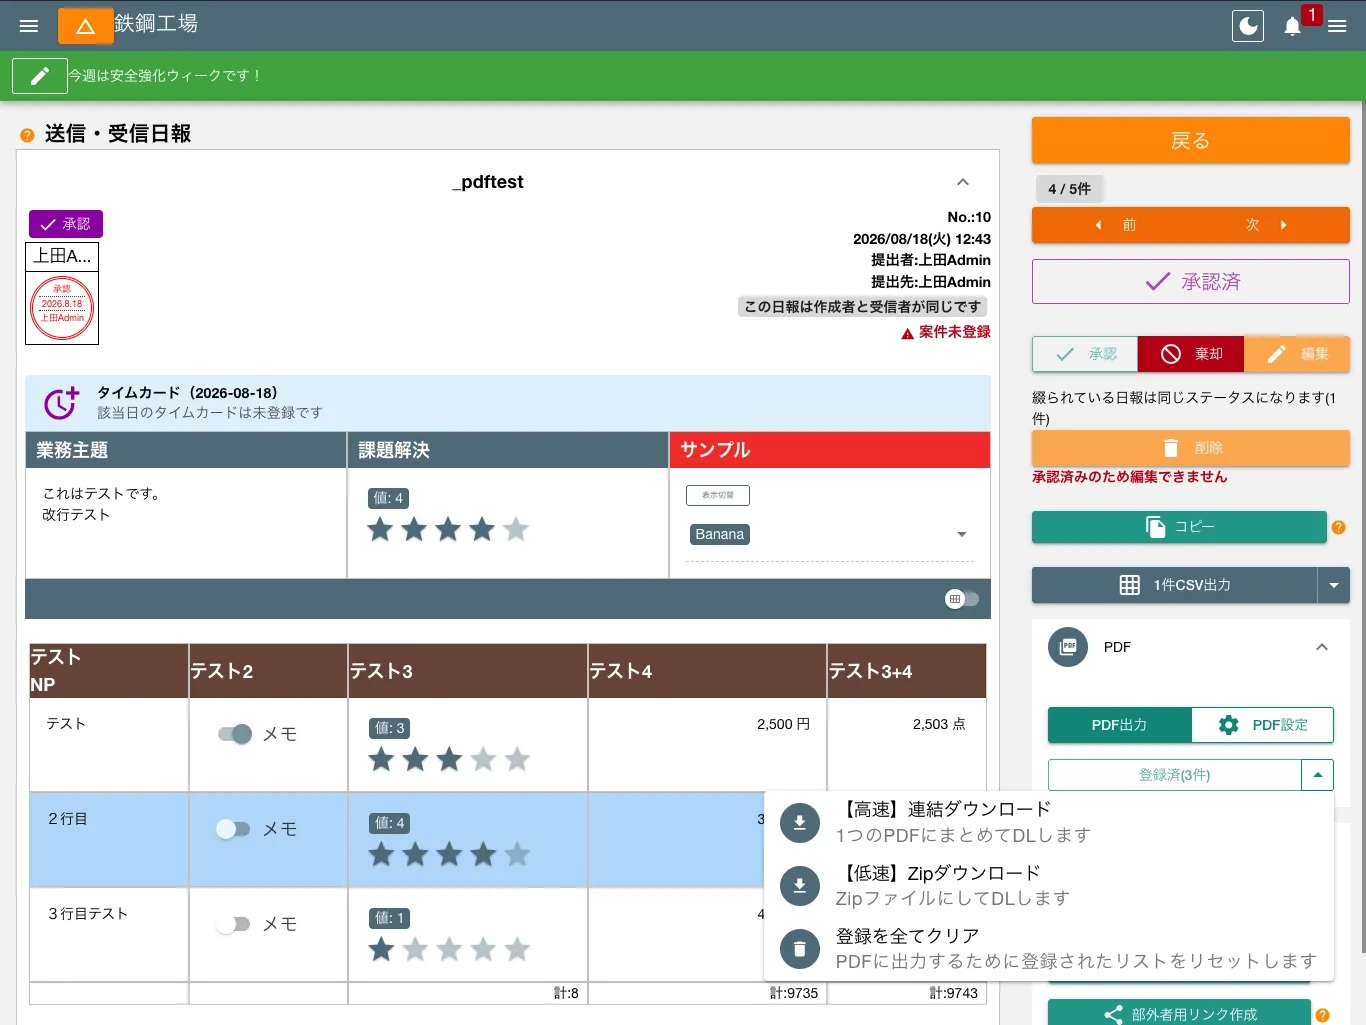Click the 高速 連結ダウンロード download icon
Viewport: 1366px width, 1025px height.
pos(800,822)
